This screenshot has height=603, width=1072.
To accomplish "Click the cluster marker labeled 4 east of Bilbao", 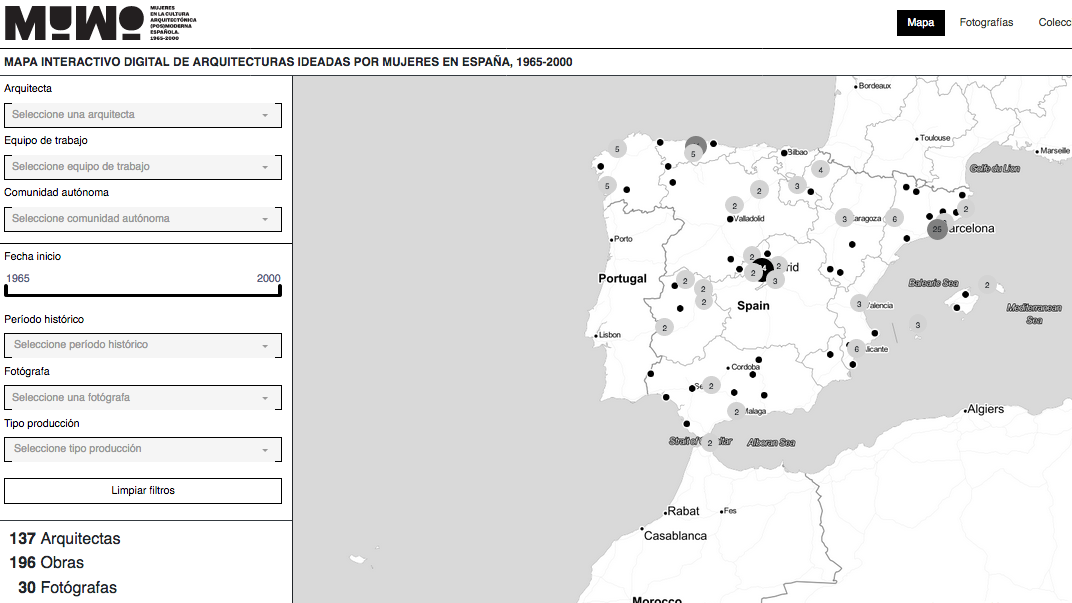I will point(821,169).
